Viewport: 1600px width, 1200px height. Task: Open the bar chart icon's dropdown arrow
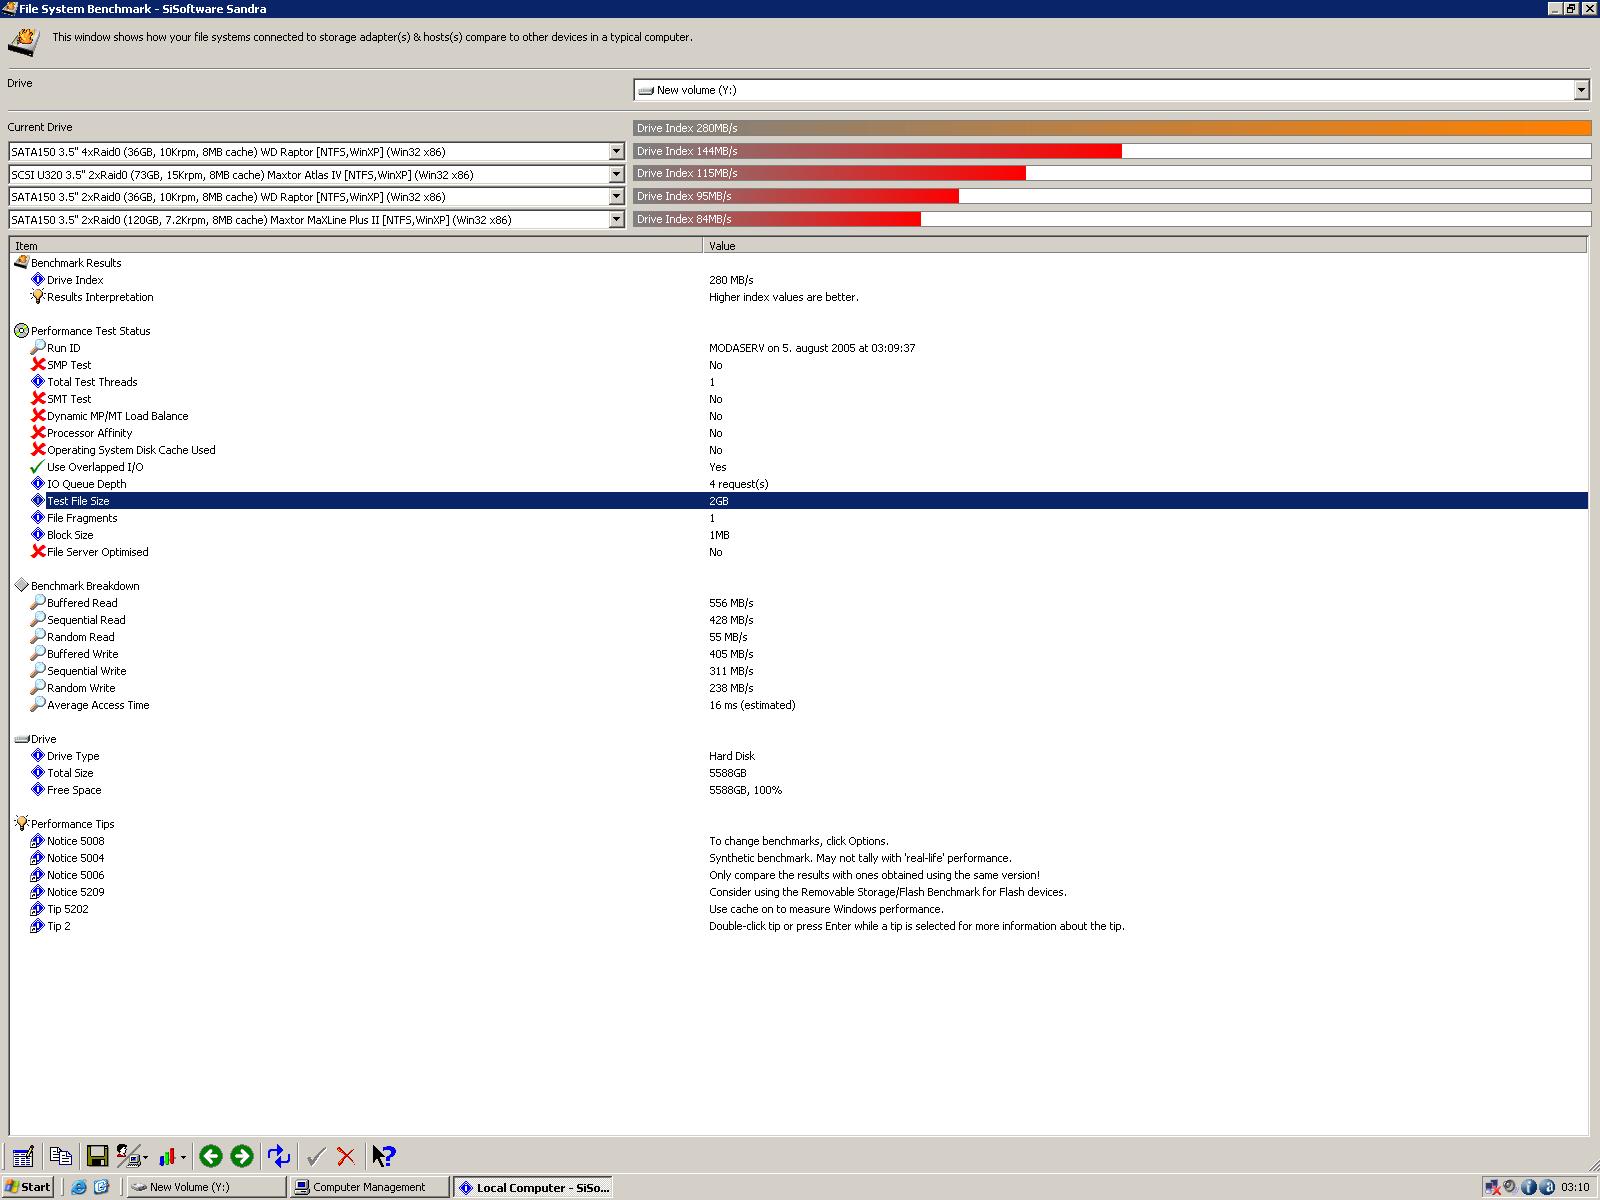184,1157
